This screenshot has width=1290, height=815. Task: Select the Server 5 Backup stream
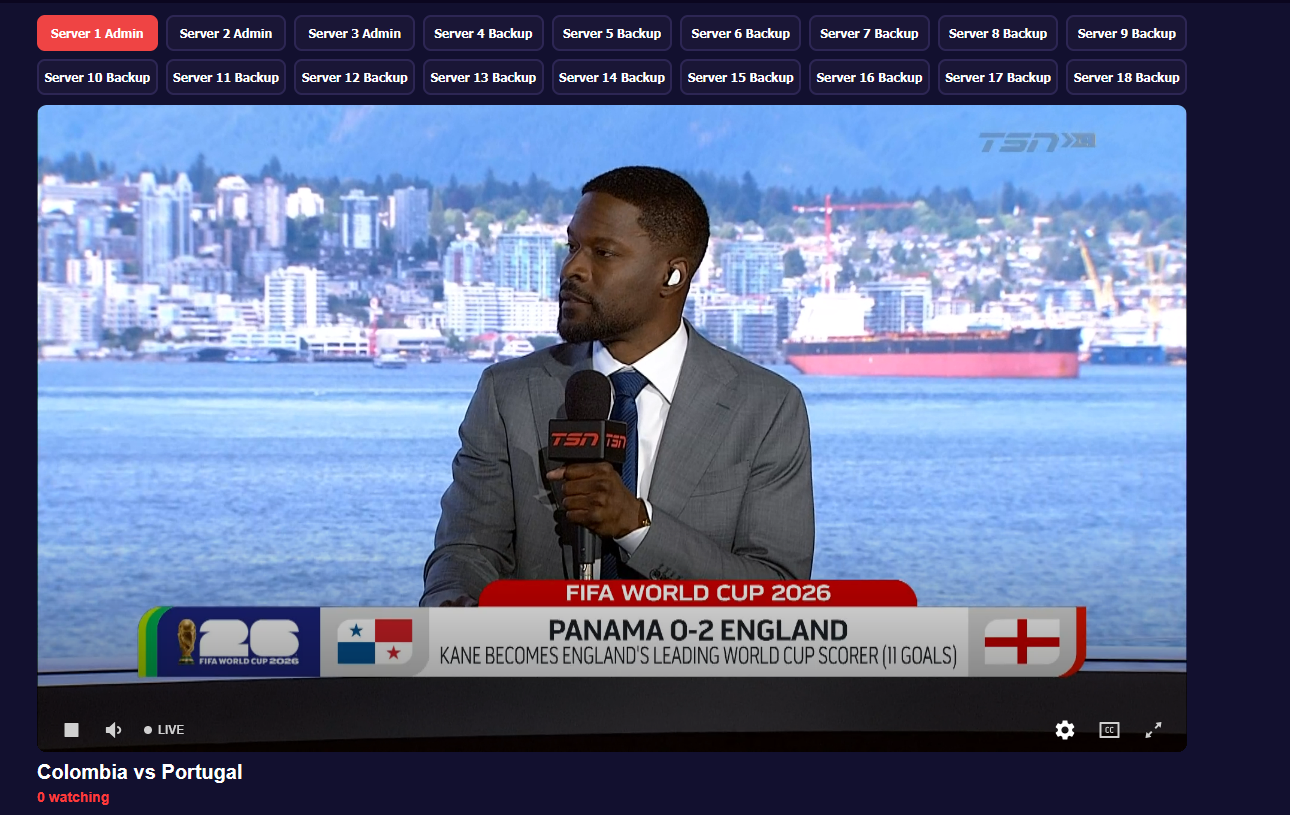[x=612, y=33]
